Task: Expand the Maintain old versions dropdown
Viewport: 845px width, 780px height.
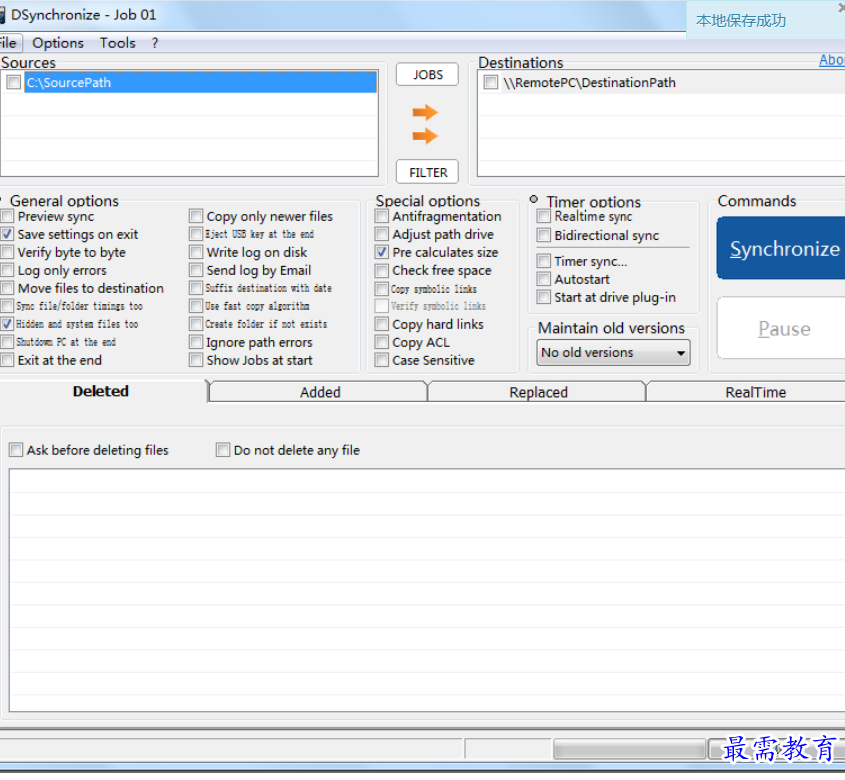Action: pyautogui.click(x=613, y=353)
